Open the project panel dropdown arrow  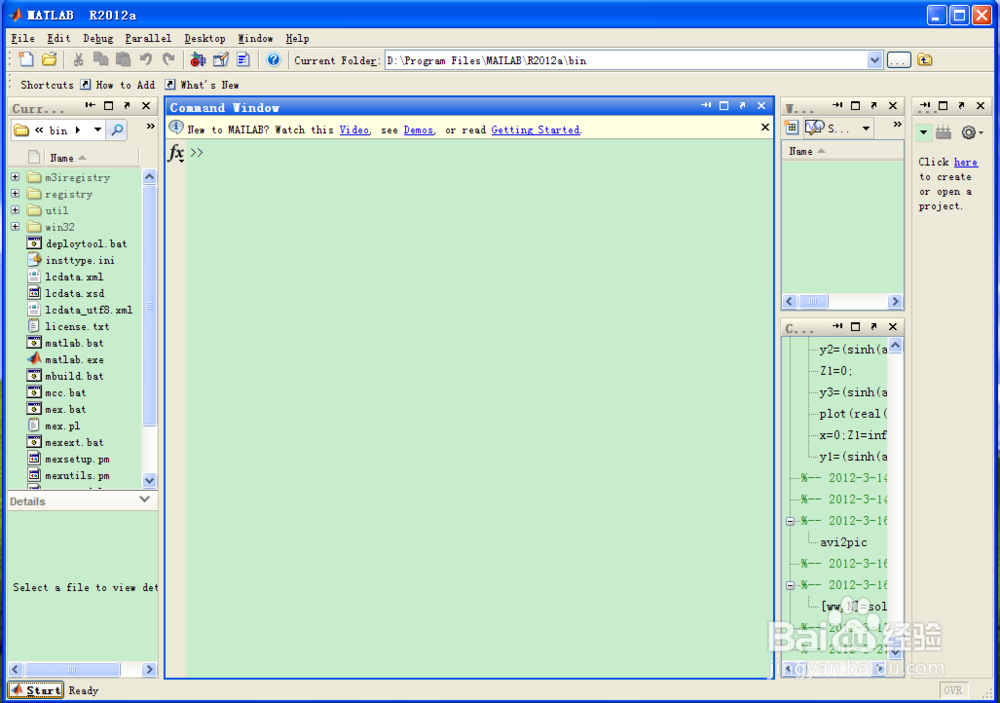[x=923, y=133]
